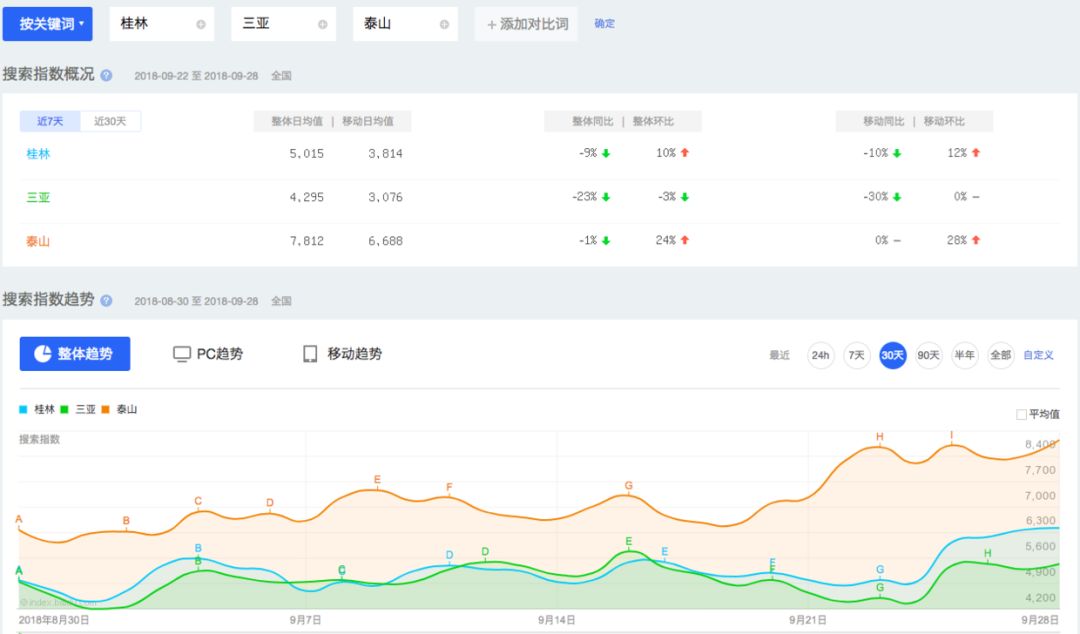
Task: Select the 移动趋势 tab
Action: [x=342, y=354]
